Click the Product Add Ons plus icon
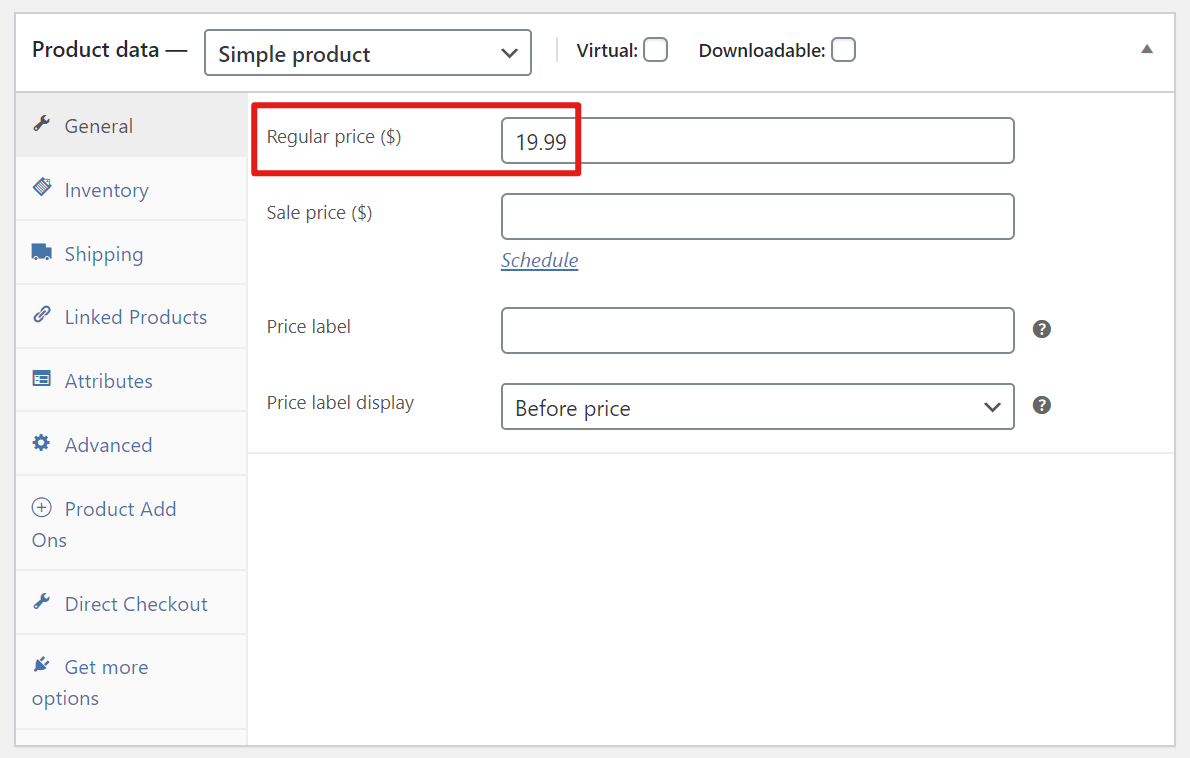Viewport: 1190px width, 758px height. 42,507
